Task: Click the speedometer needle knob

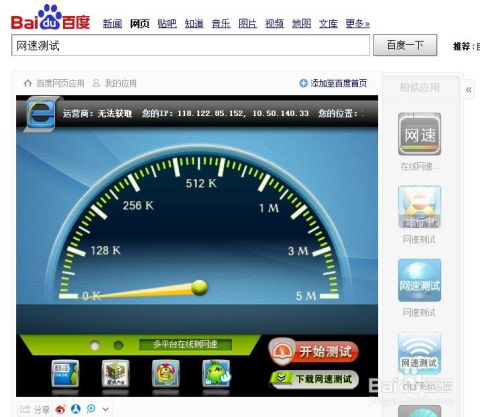Action: pos(200,287)
